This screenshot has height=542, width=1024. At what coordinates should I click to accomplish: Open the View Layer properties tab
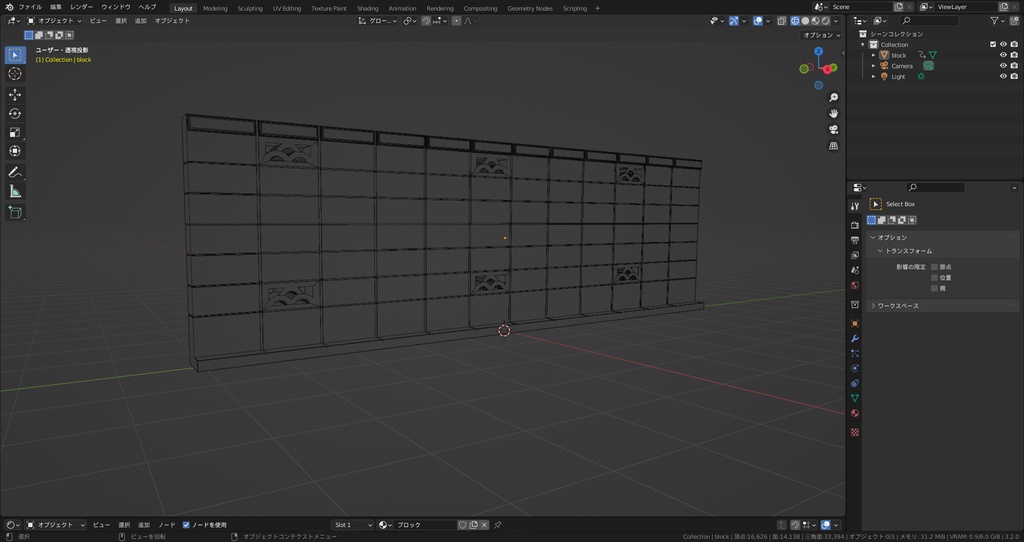click(x=855, y=255)
